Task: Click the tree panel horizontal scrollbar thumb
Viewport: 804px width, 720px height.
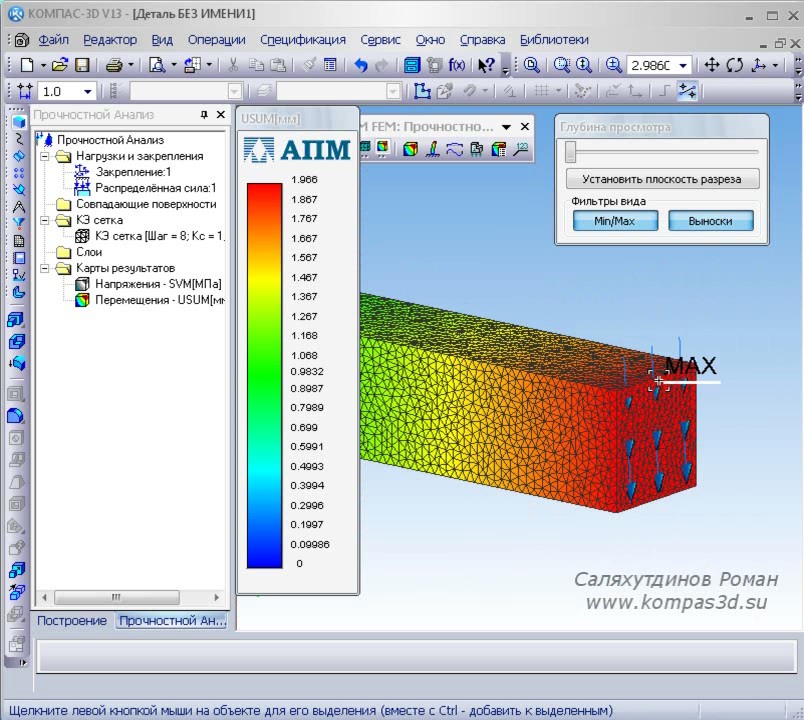Action: 116,597
